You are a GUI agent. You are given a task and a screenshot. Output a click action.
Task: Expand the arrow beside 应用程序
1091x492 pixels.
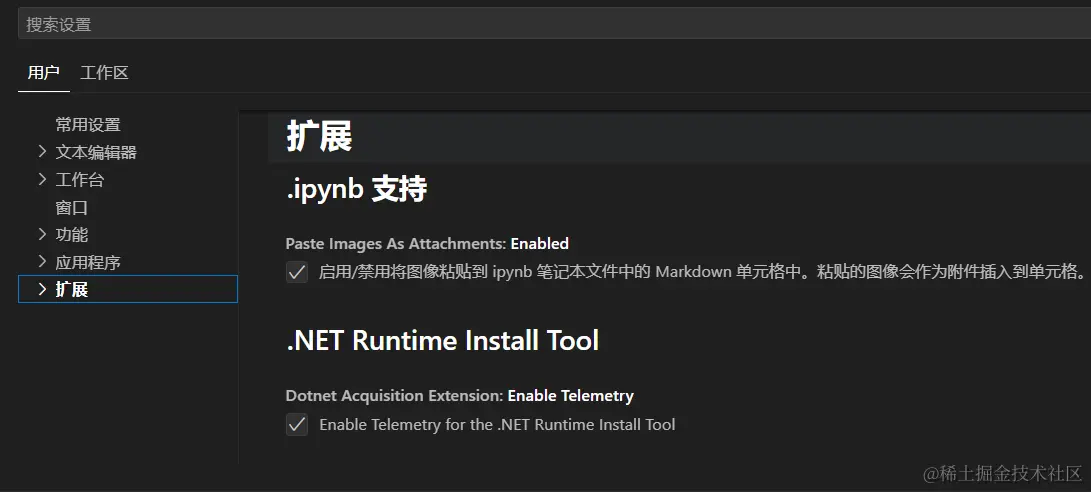click(x=42, y=262)
